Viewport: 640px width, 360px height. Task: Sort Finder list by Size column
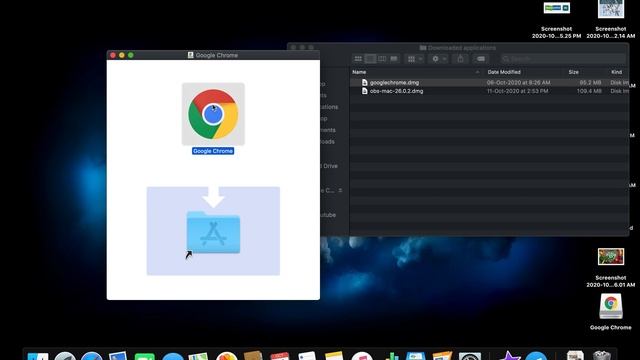573,72
